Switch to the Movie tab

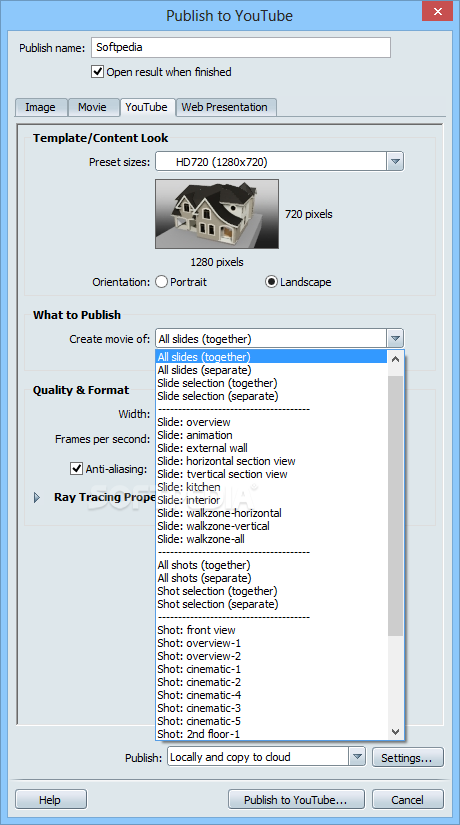tap(93, 107)
